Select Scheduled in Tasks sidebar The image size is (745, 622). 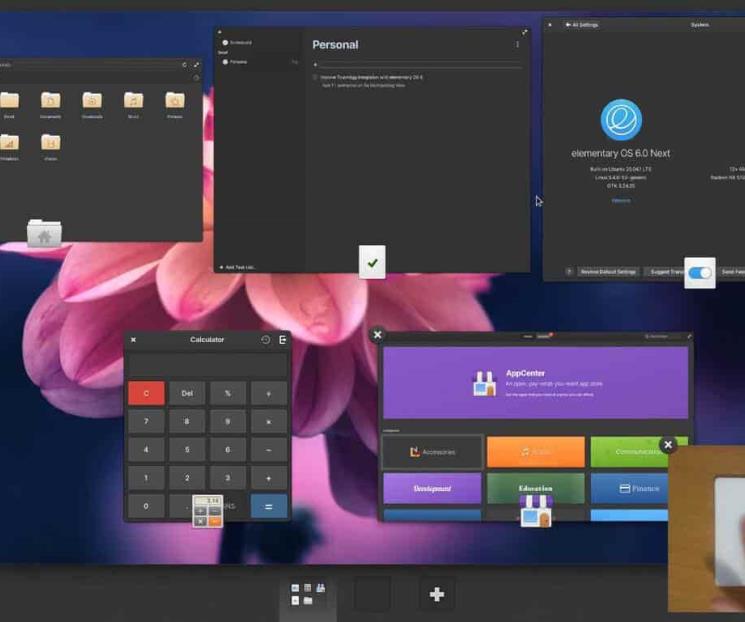(x=260, y=42)
